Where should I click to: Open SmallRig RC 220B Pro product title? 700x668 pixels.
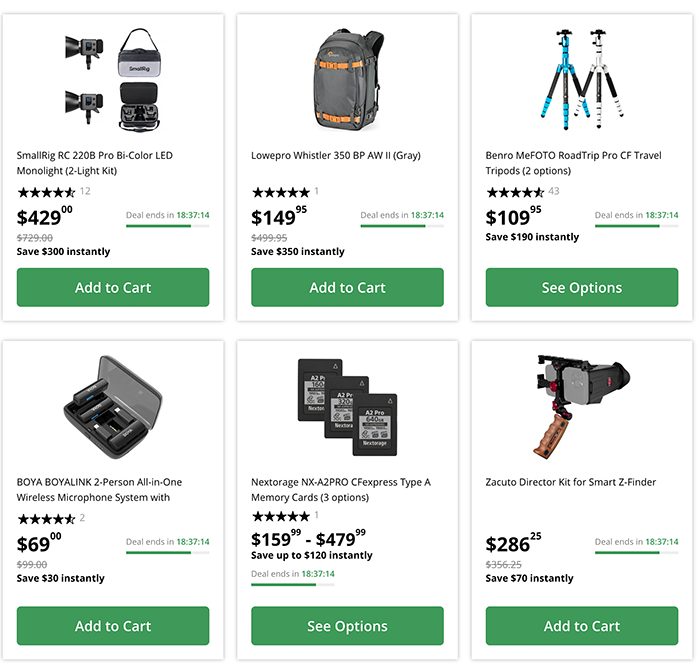click(95, 163)
